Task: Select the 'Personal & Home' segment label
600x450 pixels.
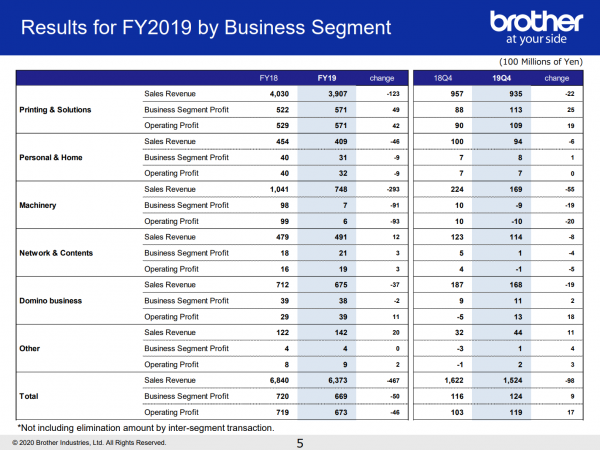Action: point(51,158)
